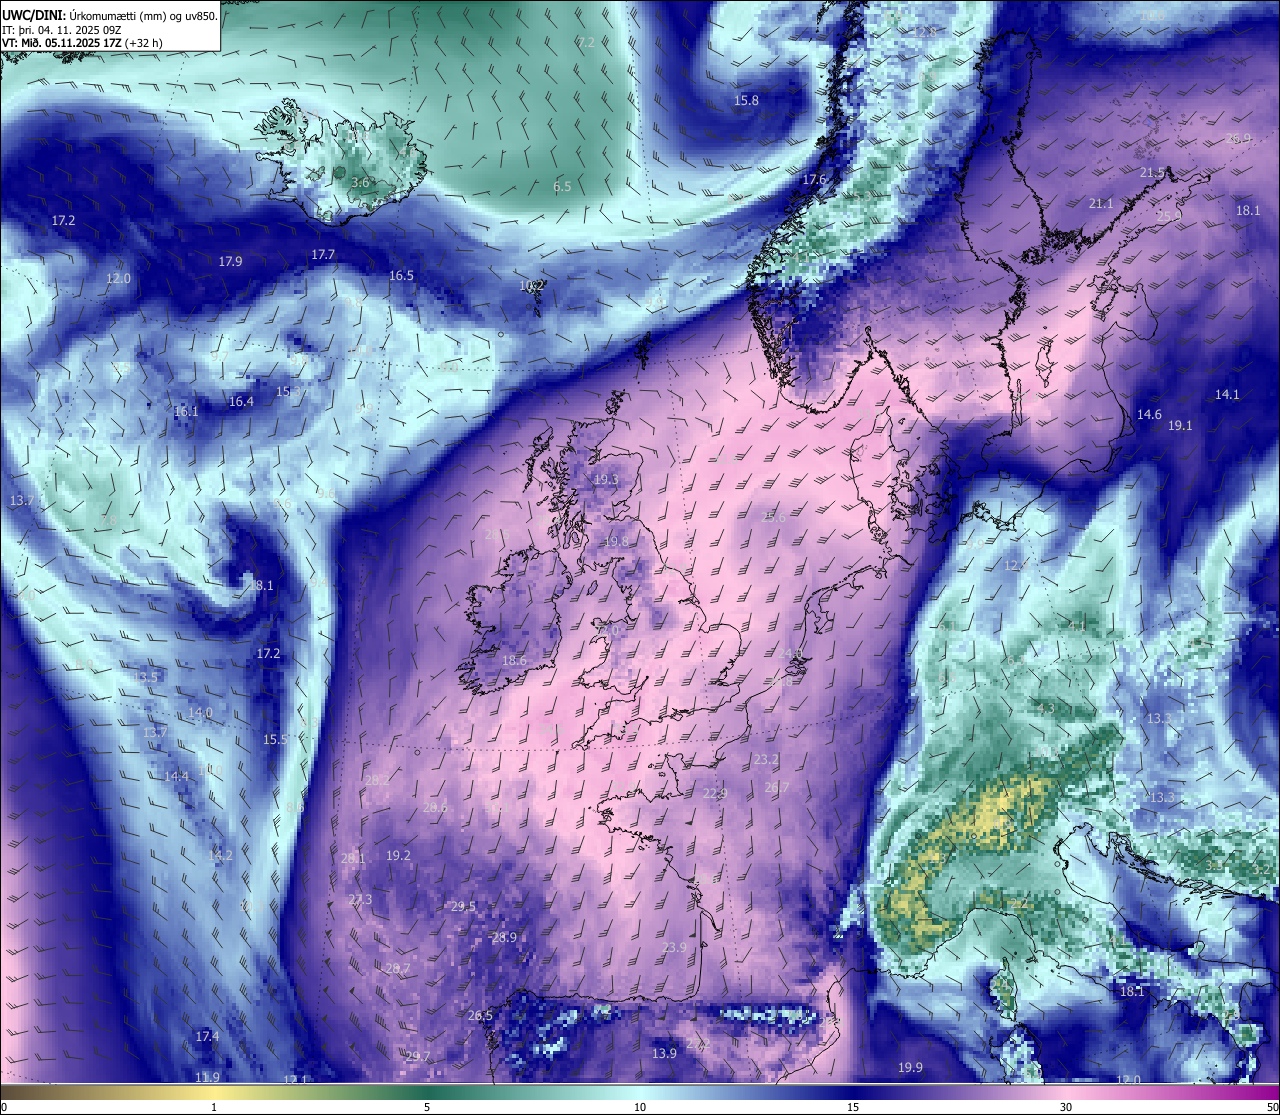
Task: Click the 18.6 value over Ireland
Action: point(514,660)
